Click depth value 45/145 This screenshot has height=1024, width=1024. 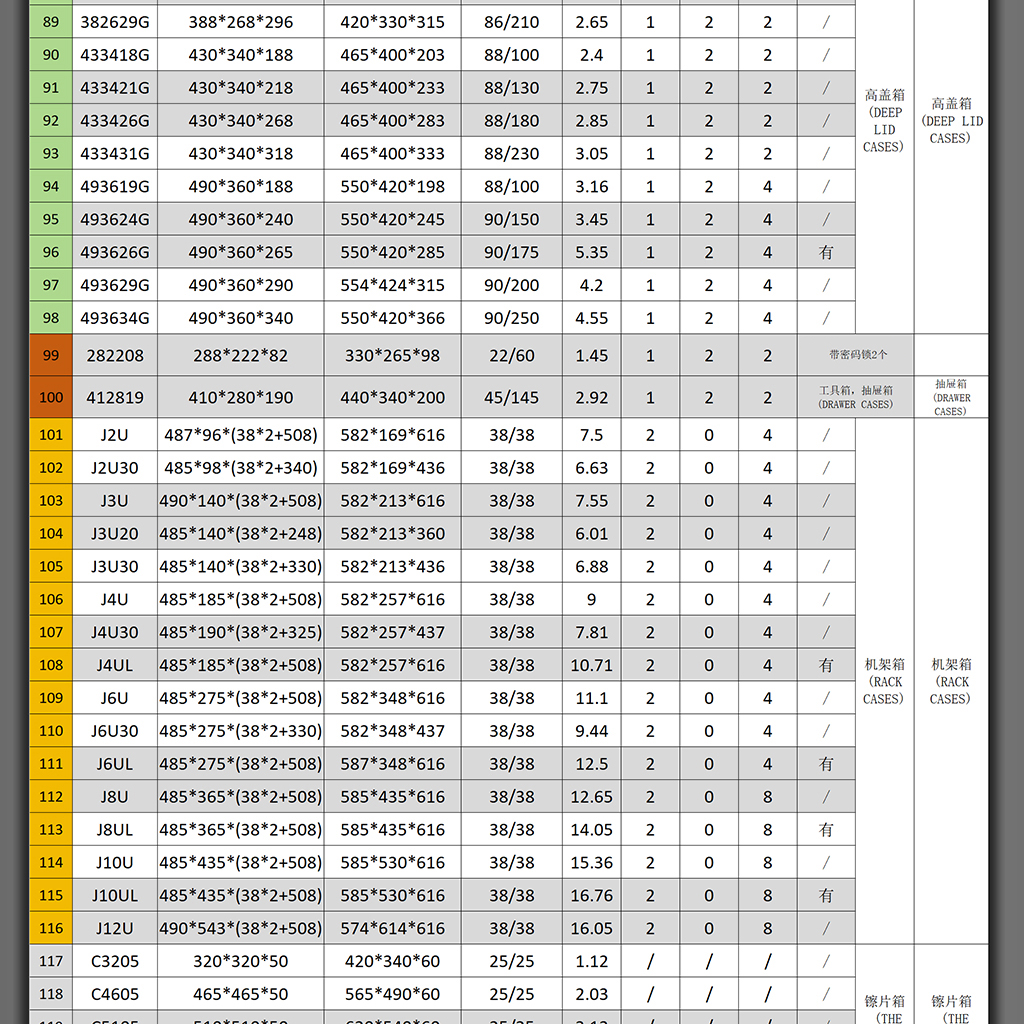511,397
